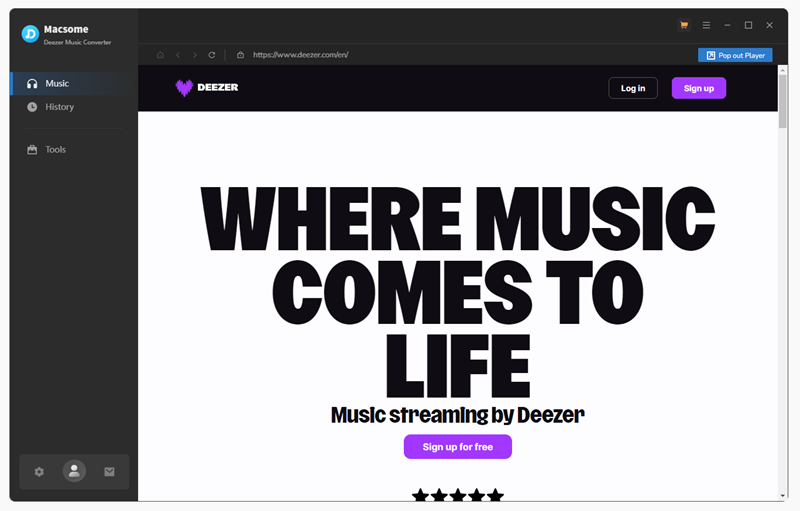Close the Macsome window

click(769, 25)
